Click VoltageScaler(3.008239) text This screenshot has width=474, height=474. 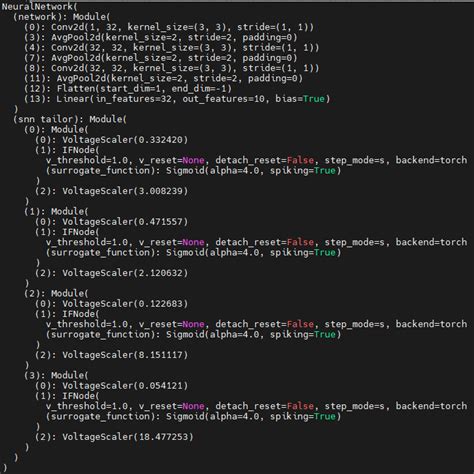(x=125, y=191)
